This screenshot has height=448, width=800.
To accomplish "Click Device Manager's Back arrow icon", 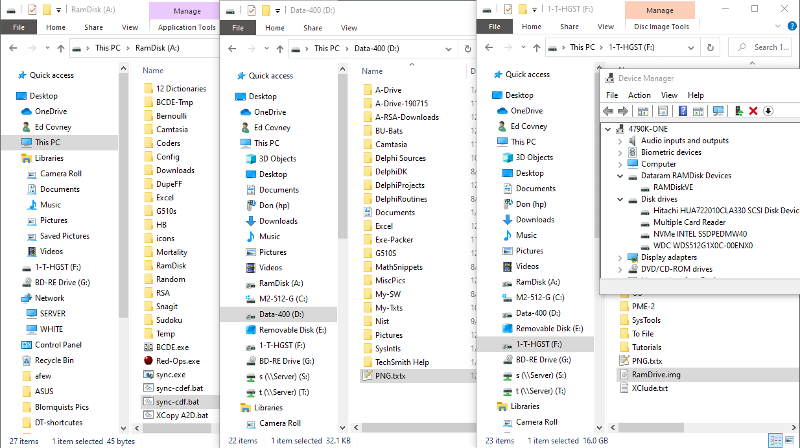I will (608, 111).
